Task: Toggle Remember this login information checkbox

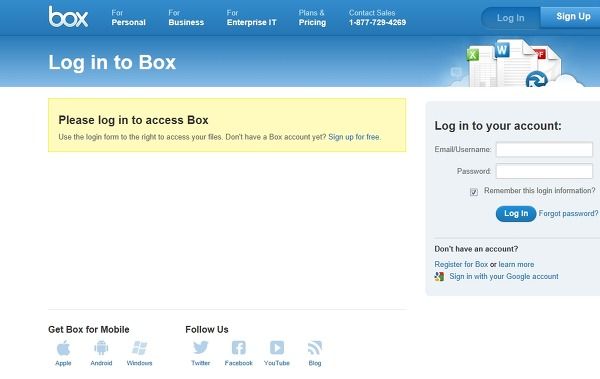Action: tap(474, 192)
